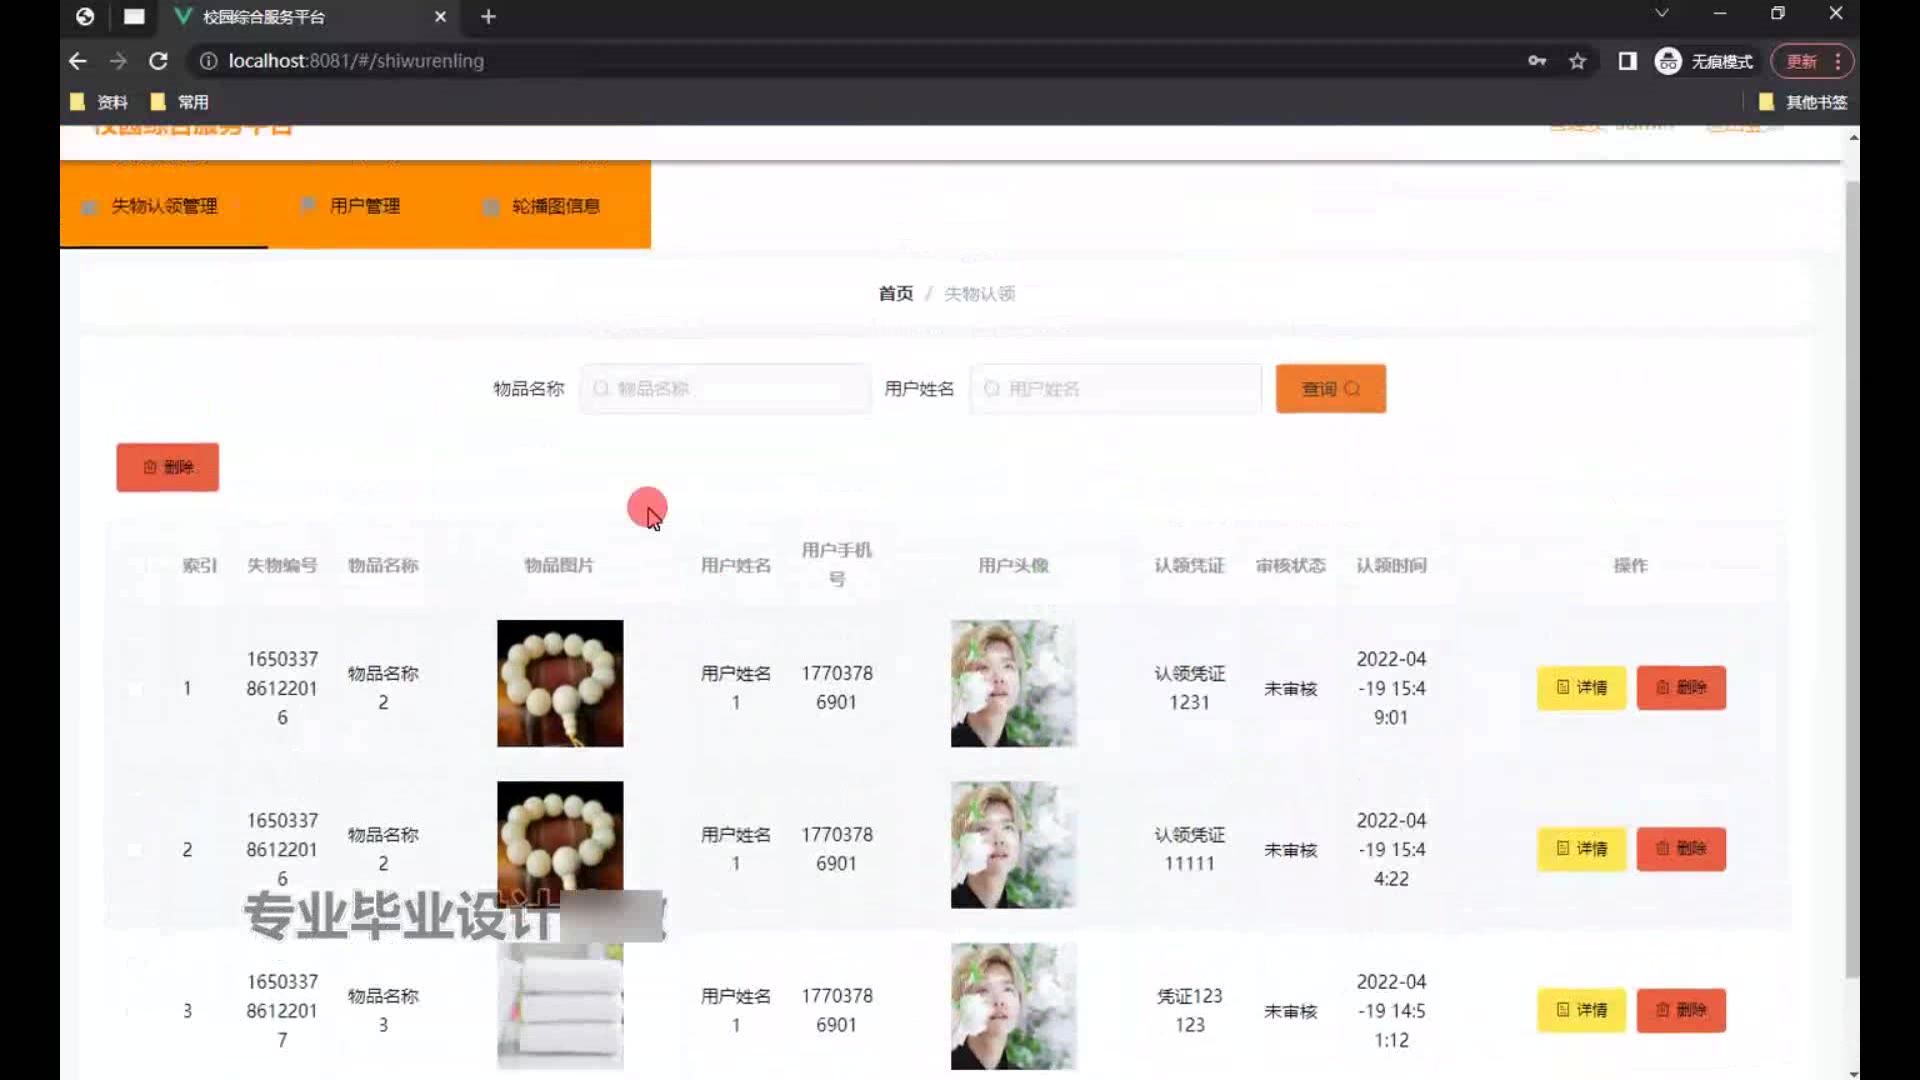
Task: Tick the checkbox for row 2
Action: point(135,850)
